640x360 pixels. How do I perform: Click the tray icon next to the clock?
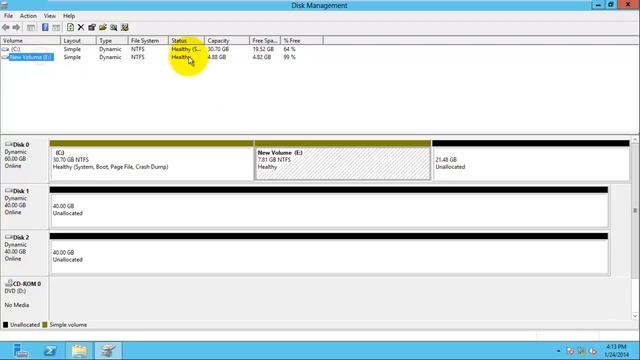coord(593,351)
